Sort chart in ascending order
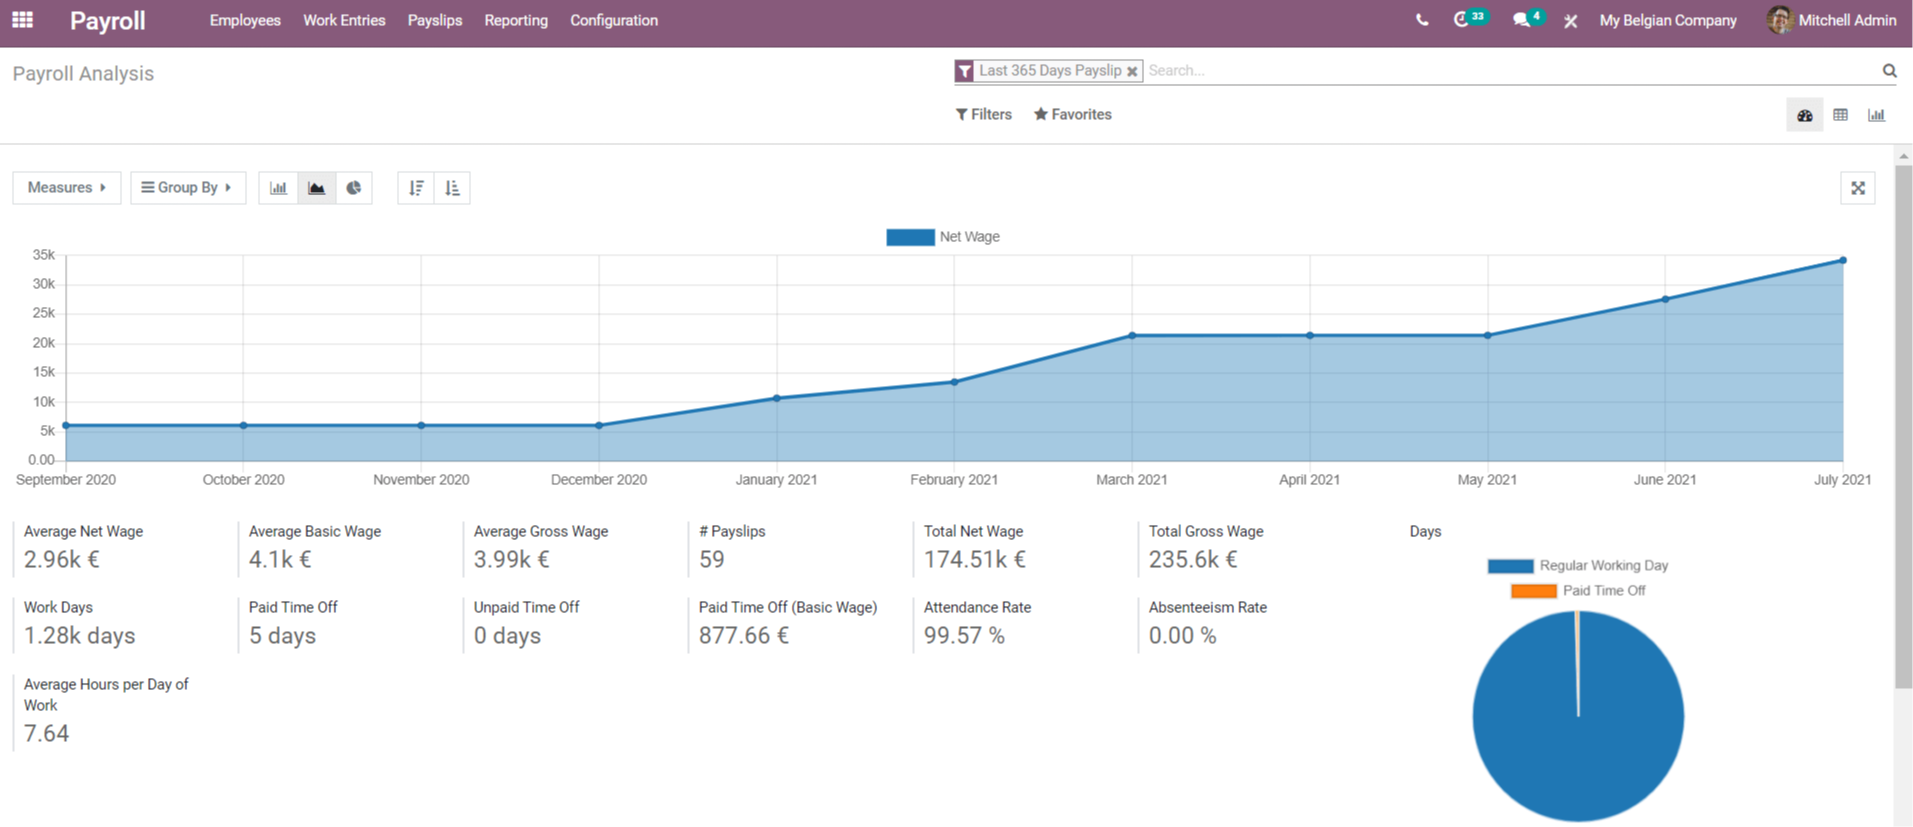 (452, 188)
